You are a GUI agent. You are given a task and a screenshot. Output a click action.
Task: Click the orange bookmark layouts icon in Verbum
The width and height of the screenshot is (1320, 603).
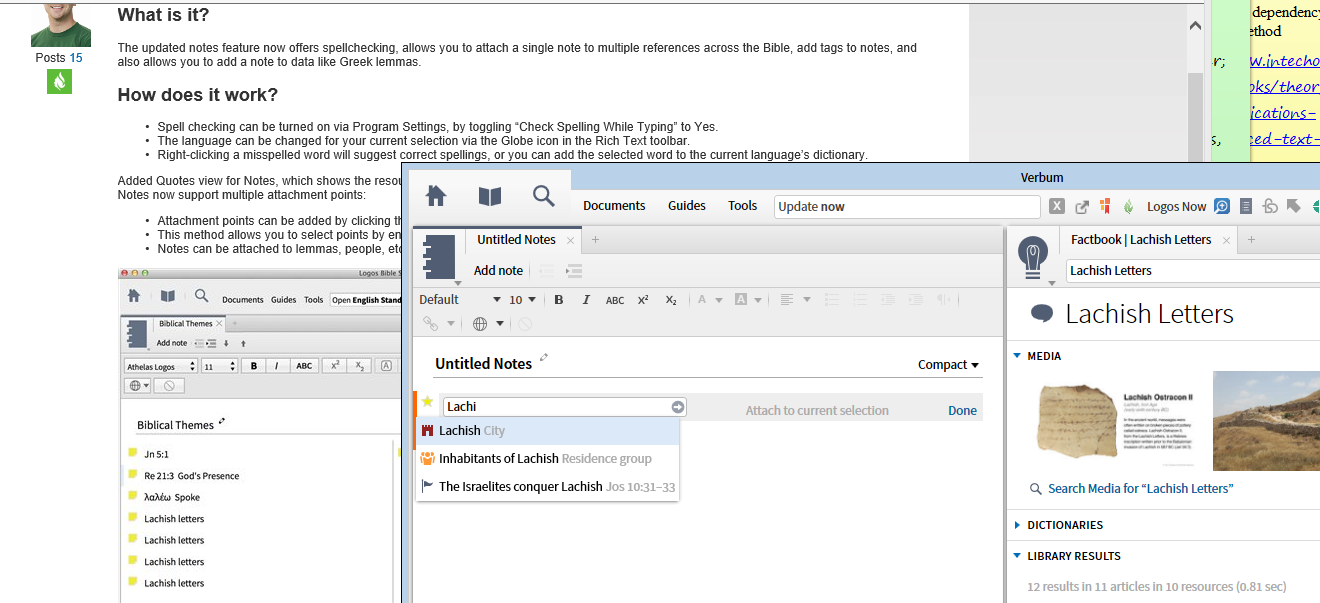click(x=1105, y=207)
